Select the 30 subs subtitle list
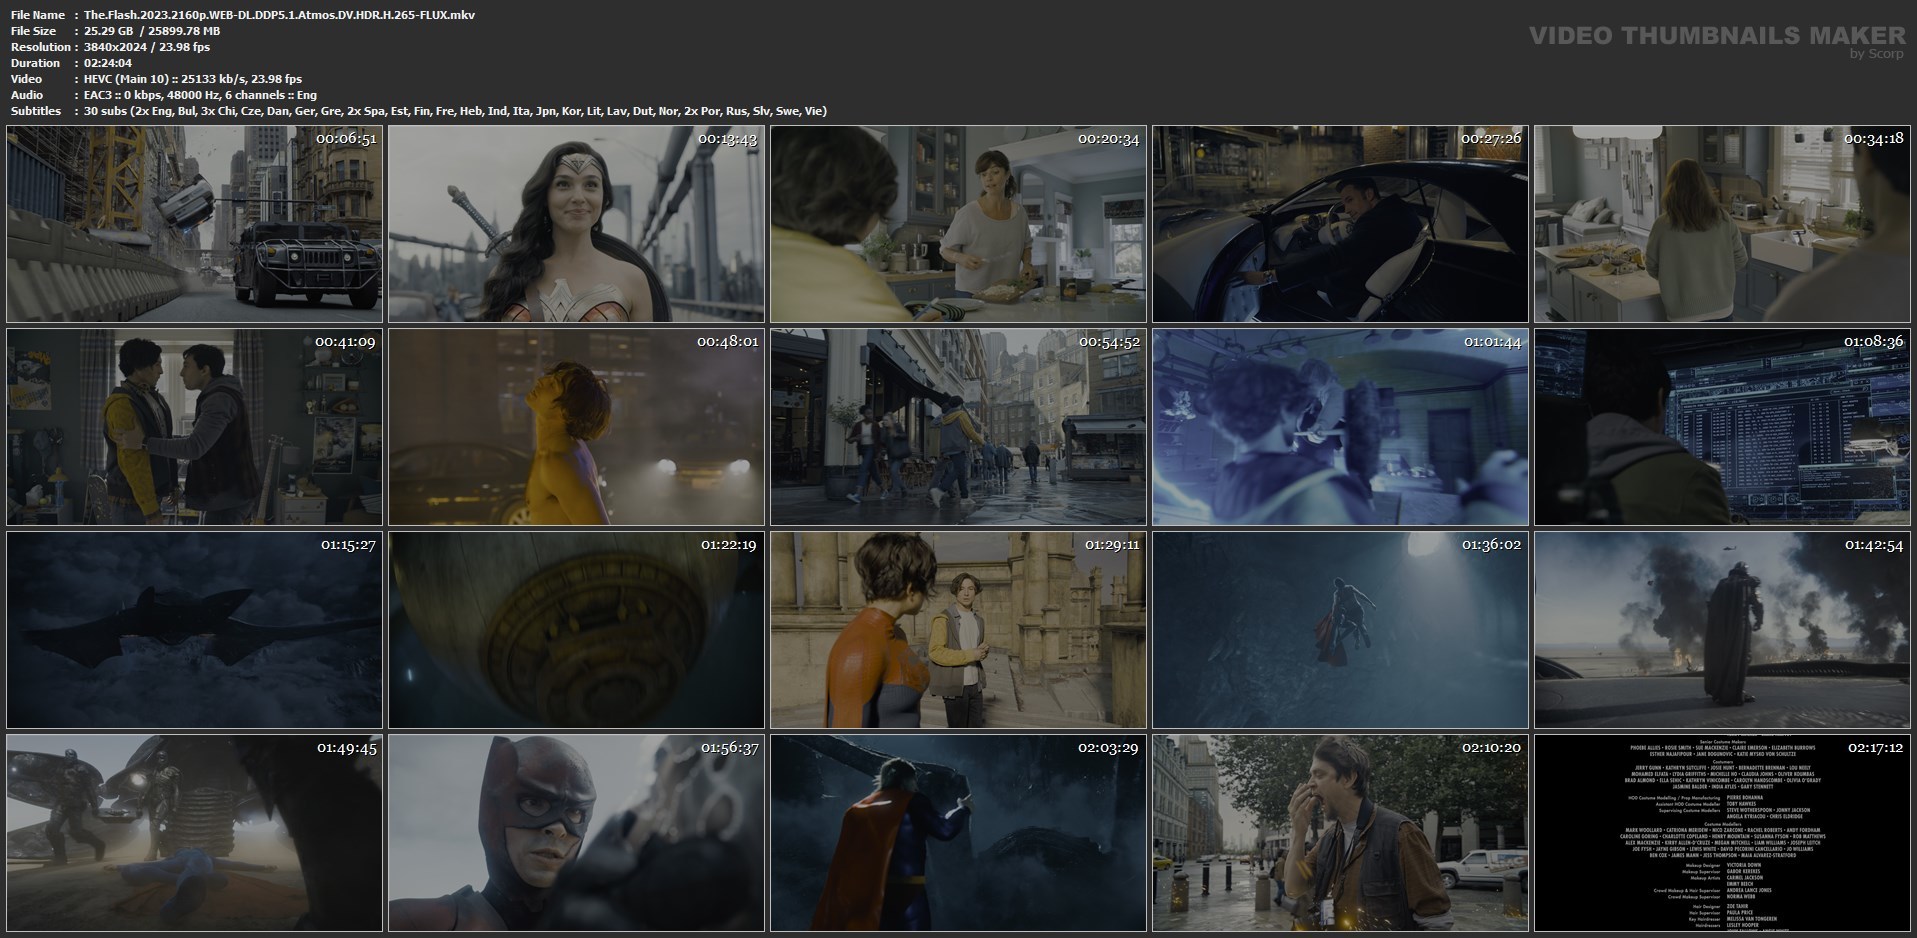 (x=455, y=111)
